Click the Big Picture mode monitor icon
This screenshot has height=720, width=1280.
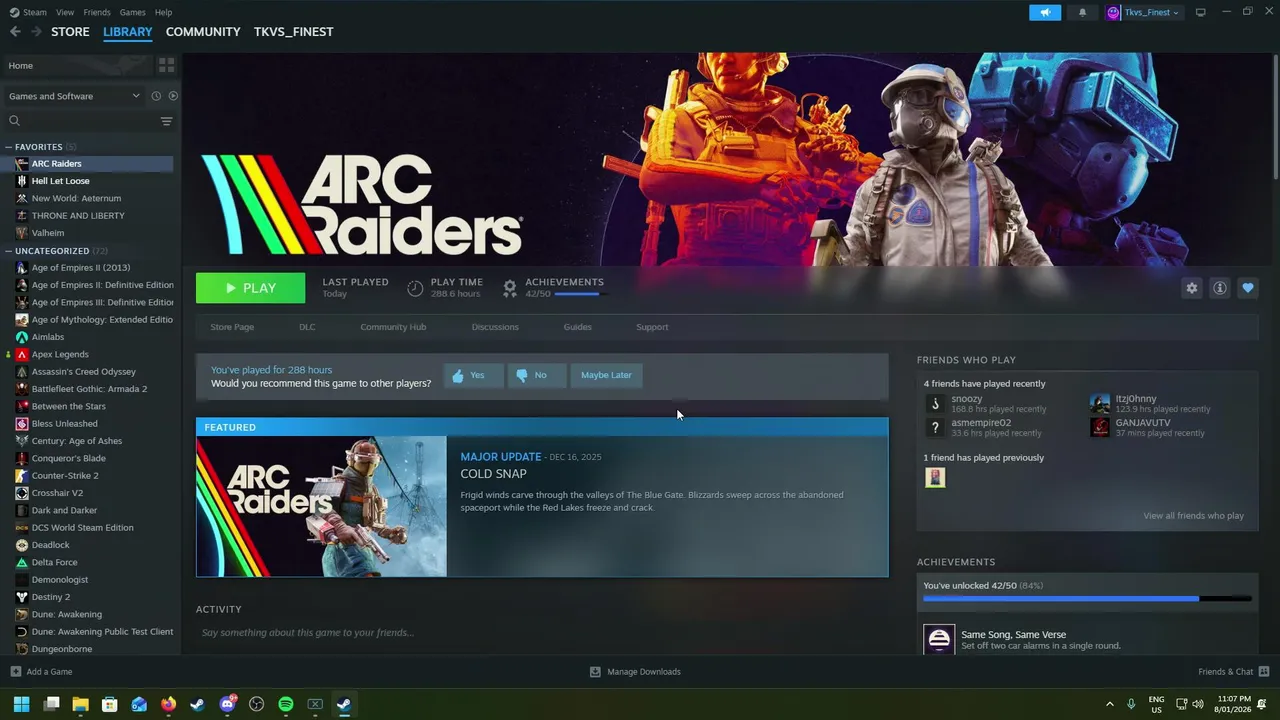pyautogui.click(x=1201, y=12)
